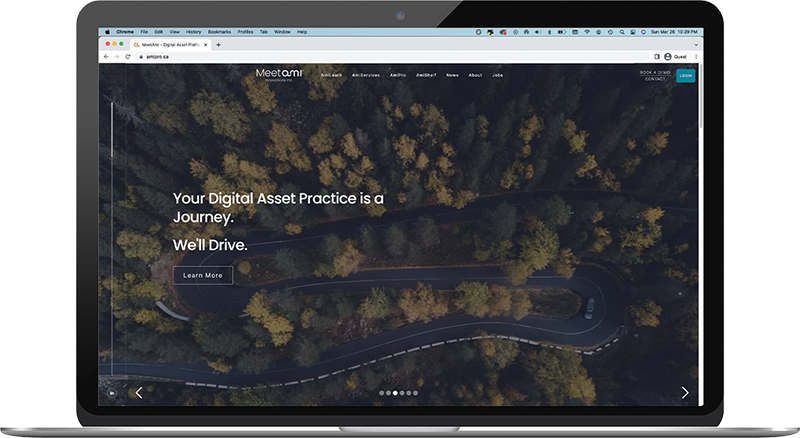Screen dimensions: 800x438
Task: Open the AmiServices navigation menu
Action: [367, 76]
